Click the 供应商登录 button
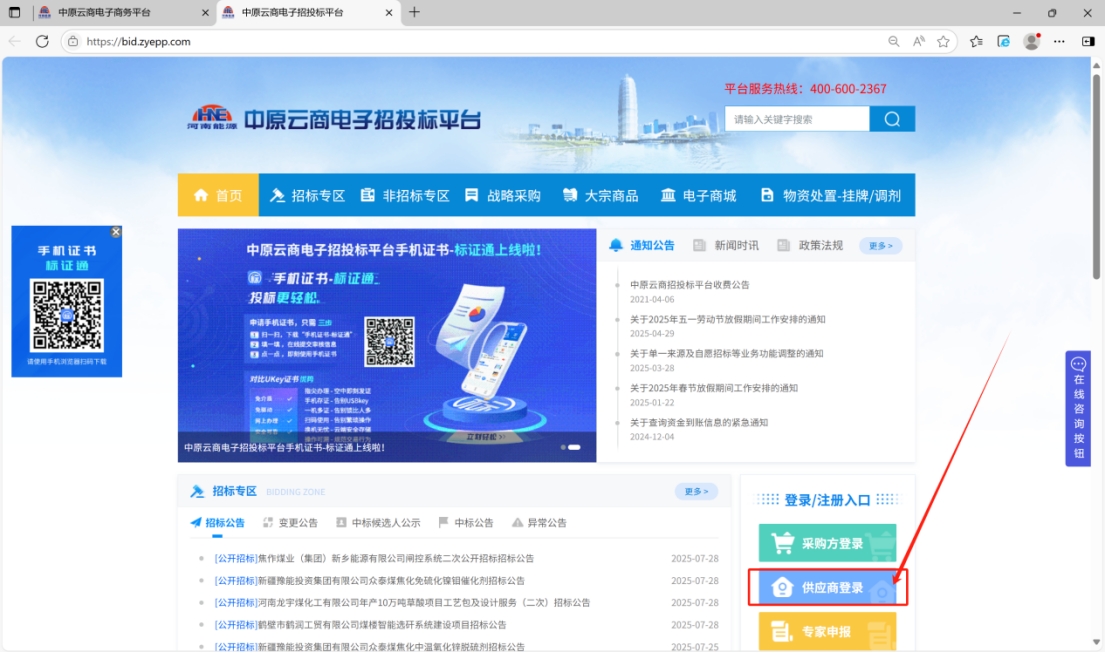Image resolution: width=1105 pixels, height=653 pixels. pos(827,587)
